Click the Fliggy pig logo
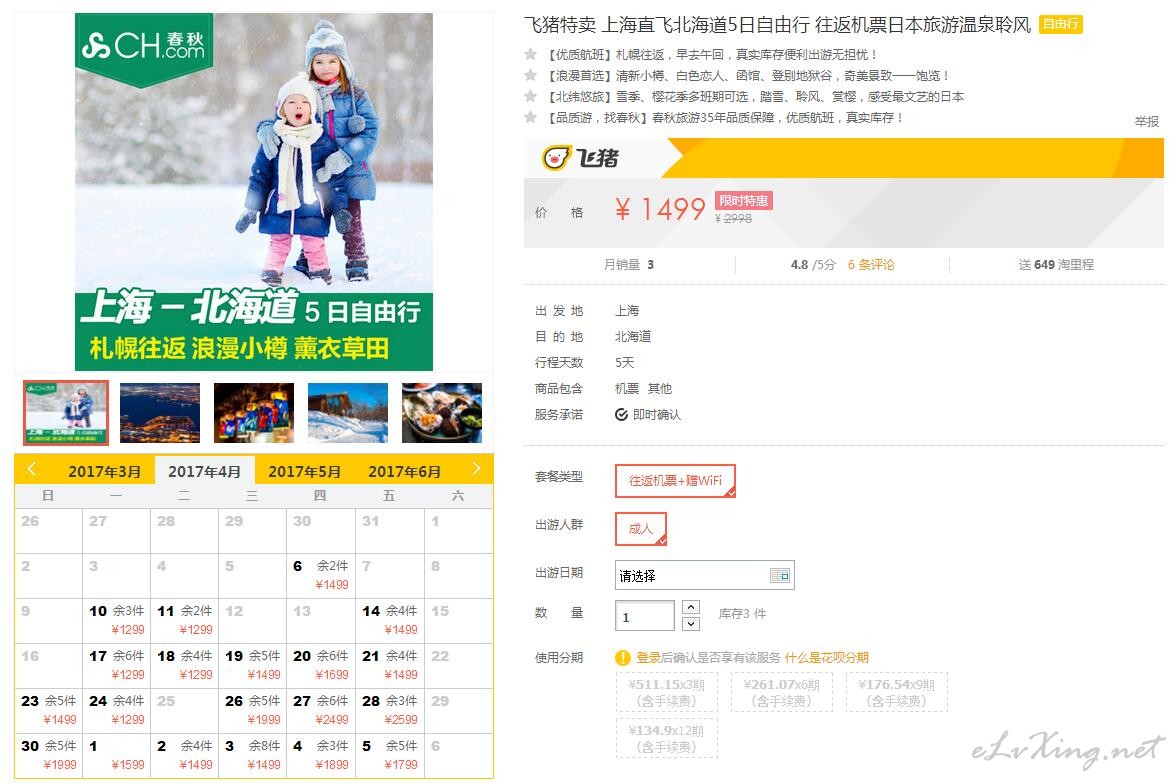The height and width of the screenshot is (783, 1176). (580, 158)
